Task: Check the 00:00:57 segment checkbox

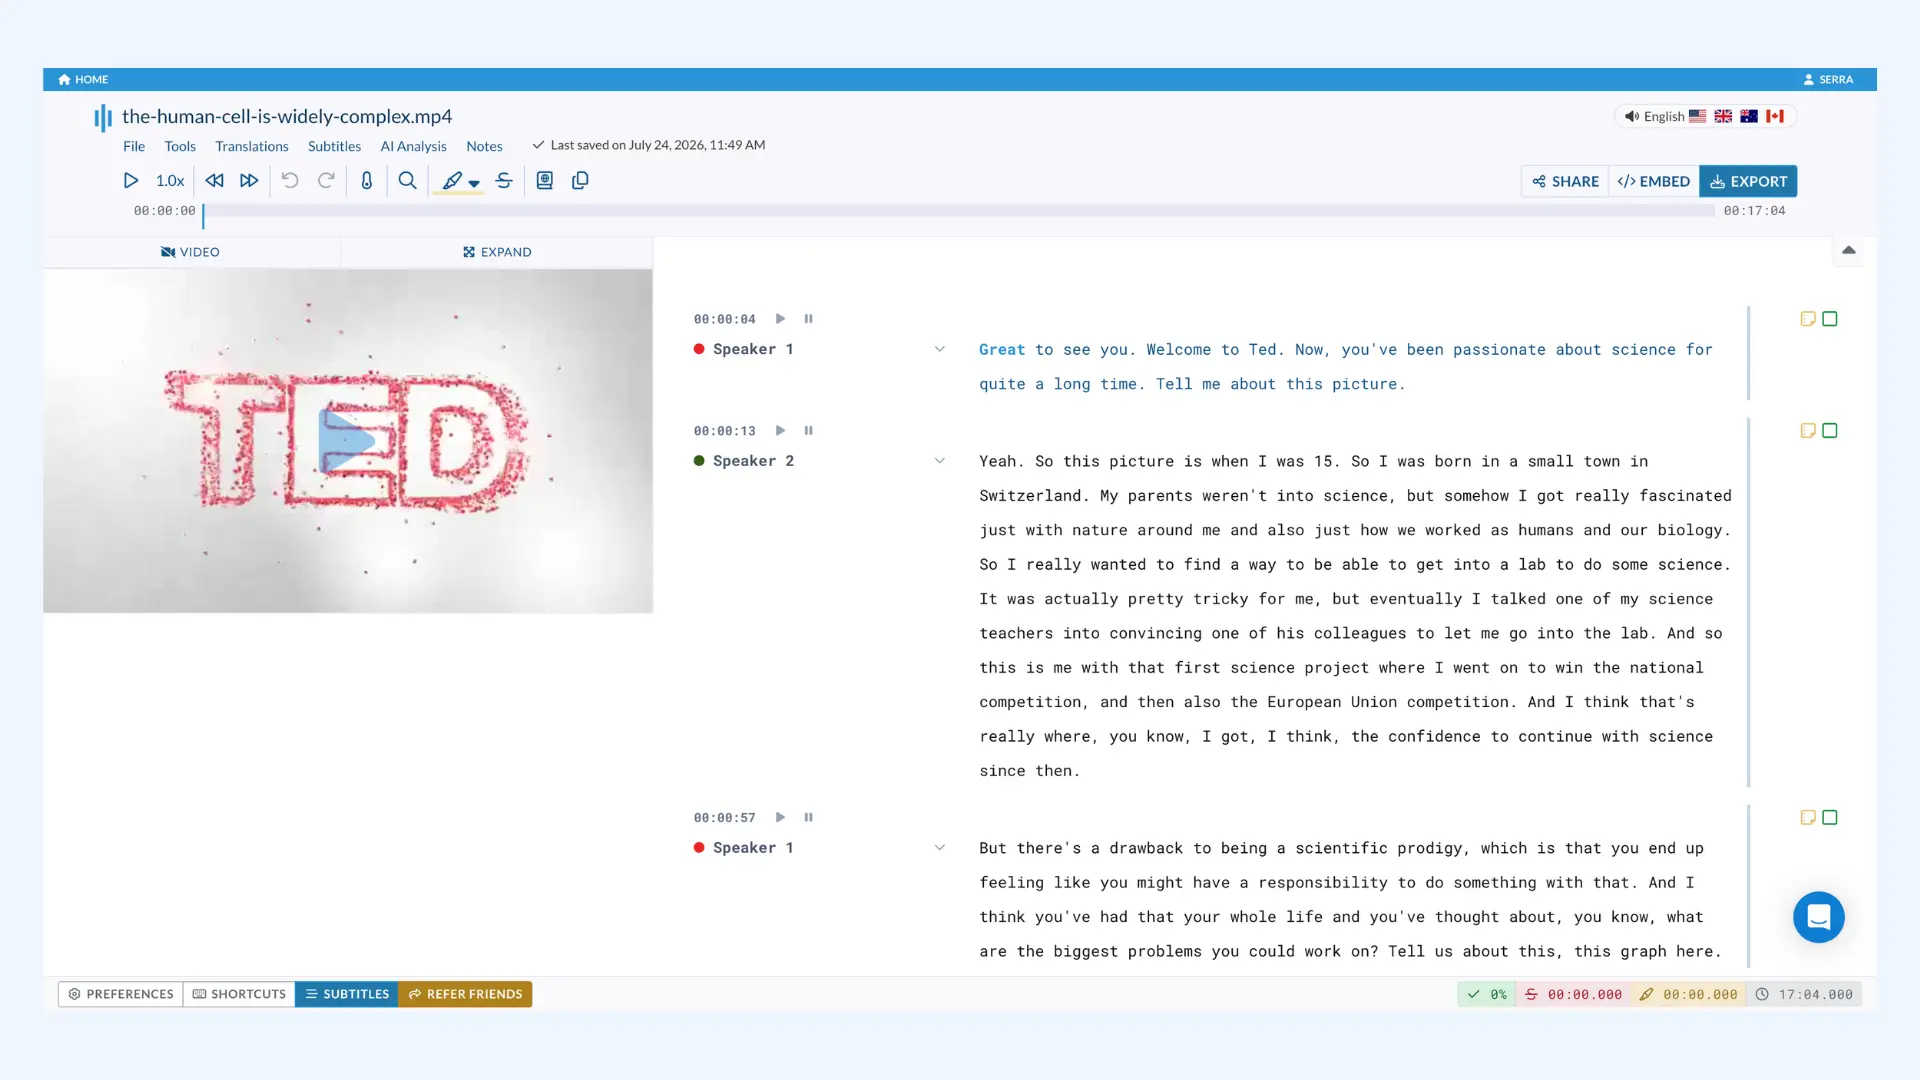Action: coord(1830,818)
